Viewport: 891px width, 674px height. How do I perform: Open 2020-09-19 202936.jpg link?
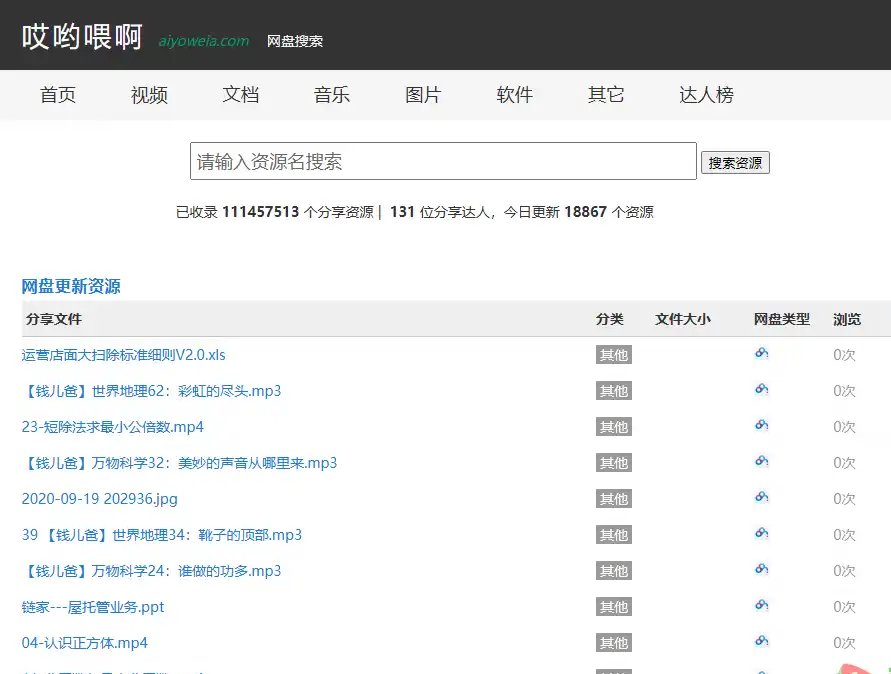(99, 499)
